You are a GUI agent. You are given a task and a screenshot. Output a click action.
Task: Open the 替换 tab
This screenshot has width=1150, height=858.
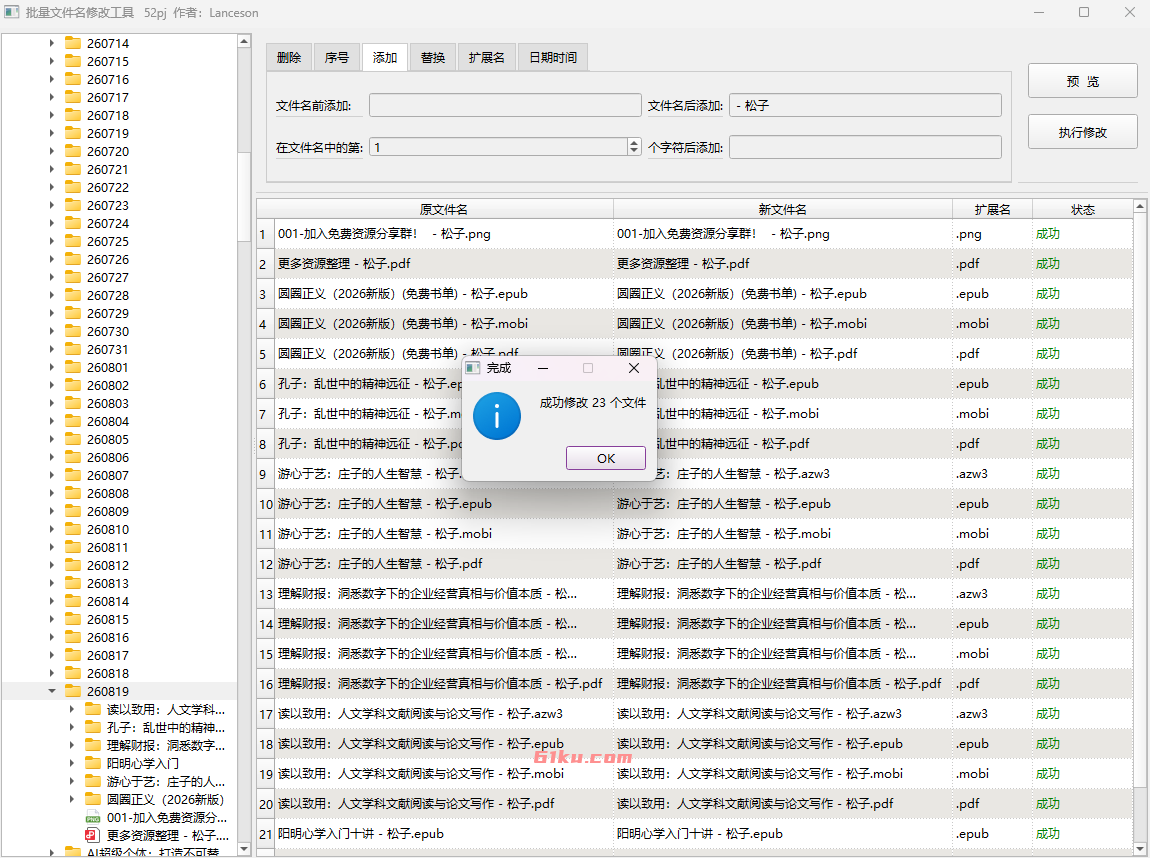pyautogui.click(x=433, y=57)
